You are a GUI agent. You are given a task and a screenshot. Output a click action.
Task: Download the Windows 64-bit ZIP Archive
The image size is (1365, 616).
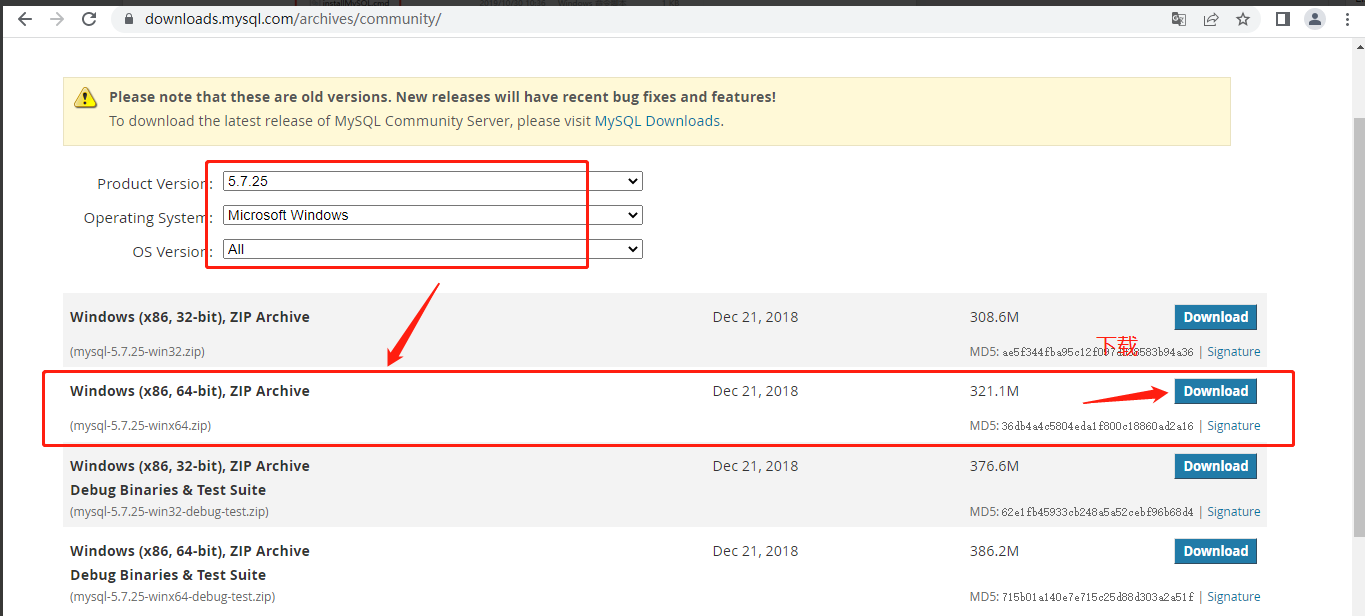tap(1215, 391)
